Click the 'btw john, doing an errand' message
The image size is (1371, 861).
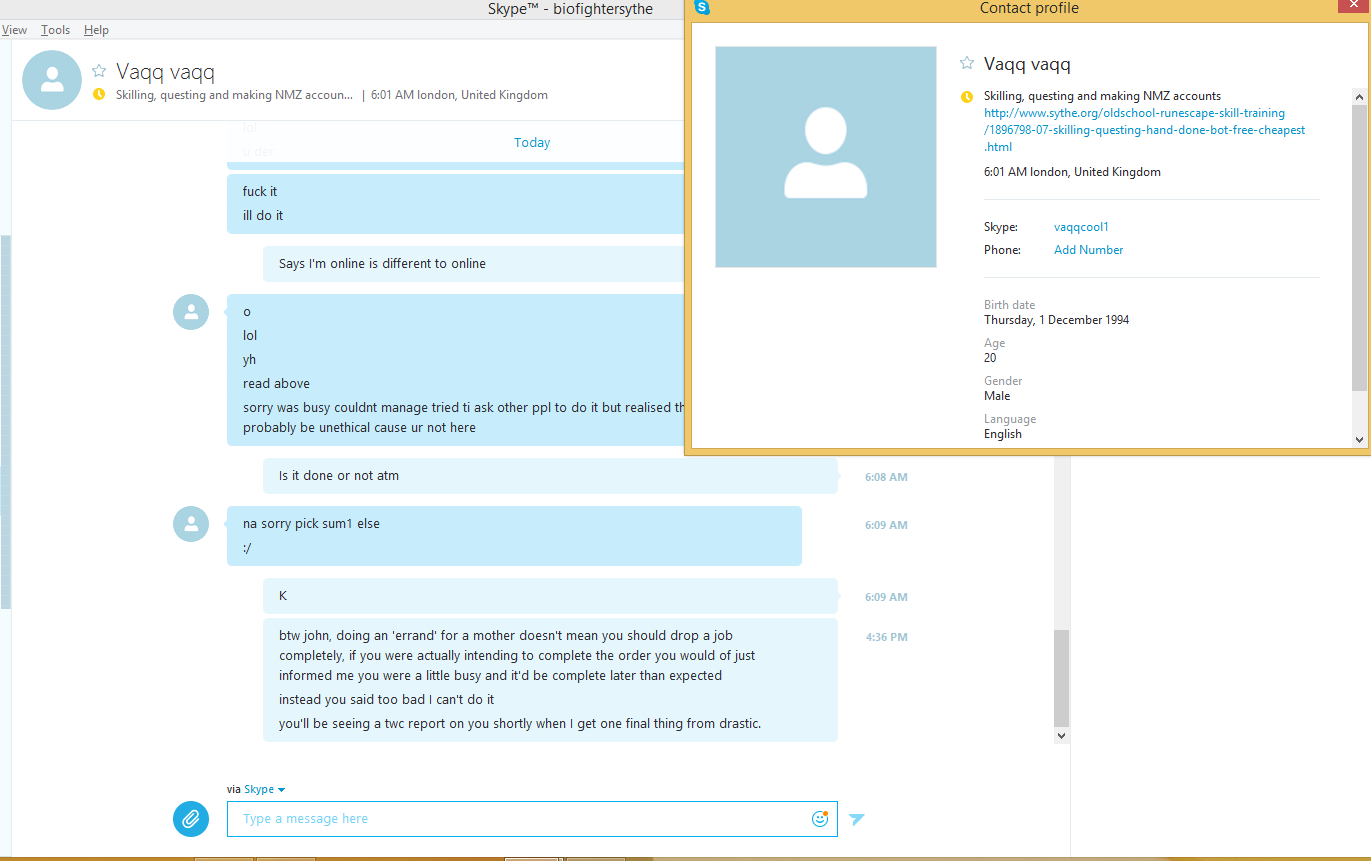[x=517, y=656]
